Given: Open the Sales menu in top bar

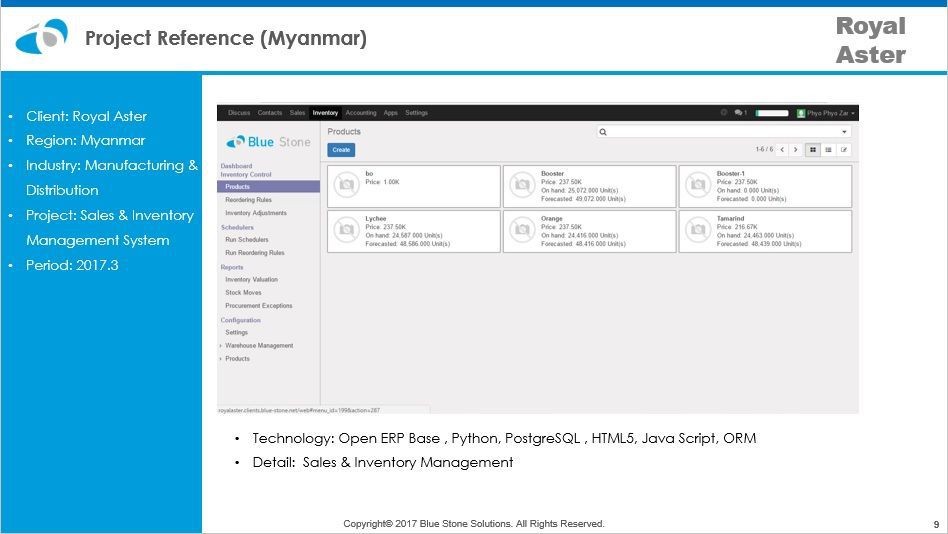Looking at the screenshot, I should pyautogui.click(x=297, y=113).
